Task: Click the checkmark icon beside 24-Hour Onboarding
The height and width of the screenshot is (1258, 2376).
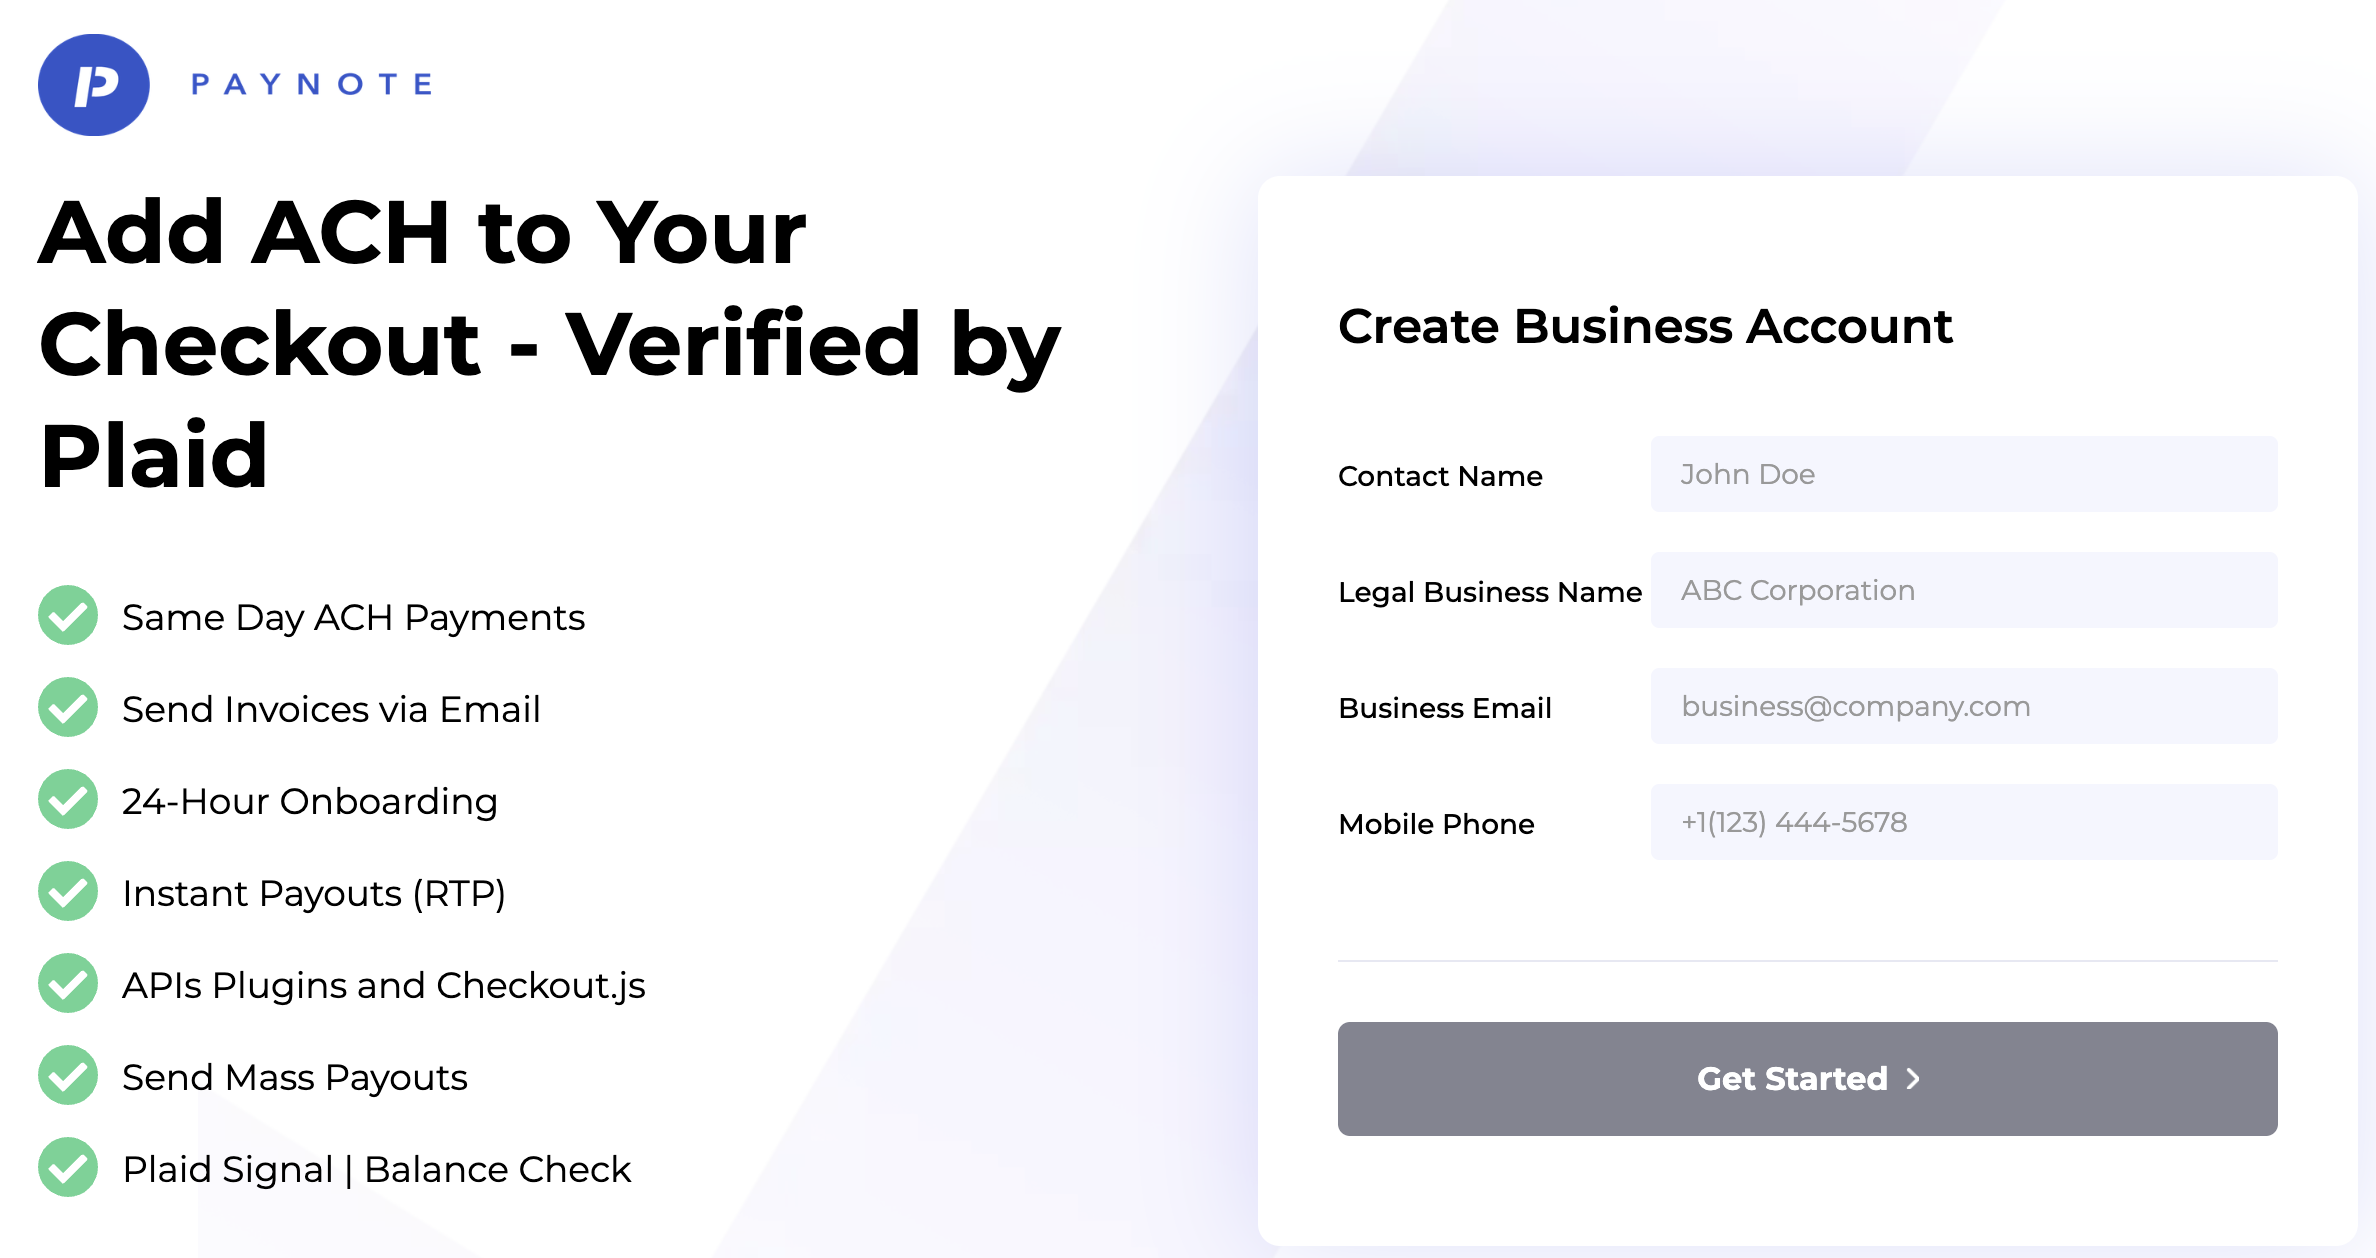Action: click(x=68, y=800)
